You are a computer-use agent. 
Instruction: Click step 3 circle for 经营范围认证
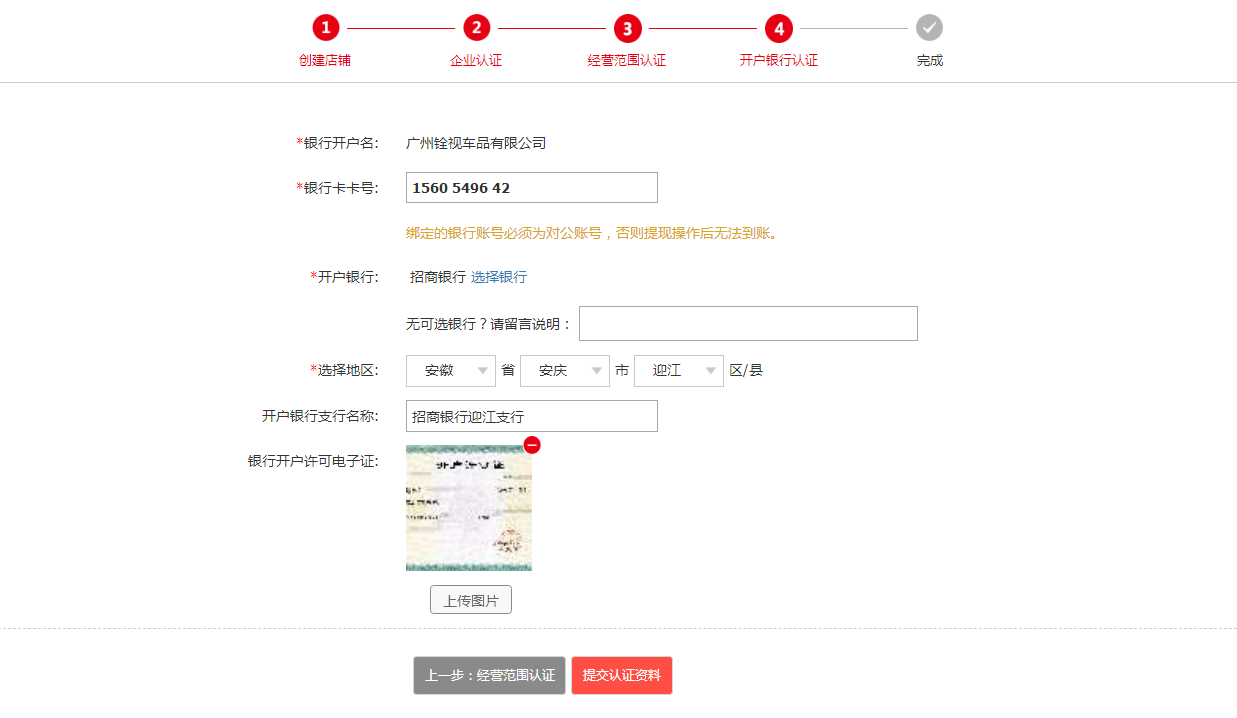(627, 28)
